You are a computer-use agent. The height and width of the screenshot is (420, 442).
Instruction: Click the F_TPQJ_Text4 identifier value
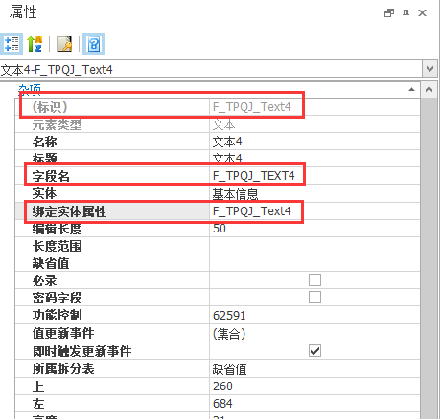tap(252, 107)
